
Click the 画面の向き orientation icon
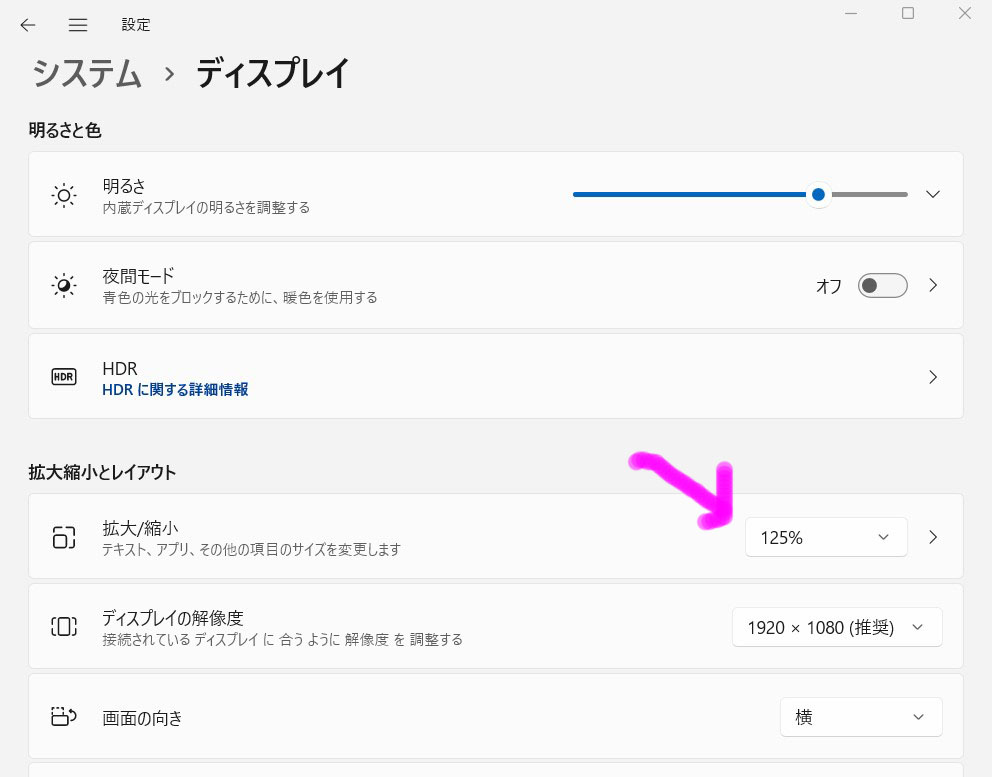point(64,716)
